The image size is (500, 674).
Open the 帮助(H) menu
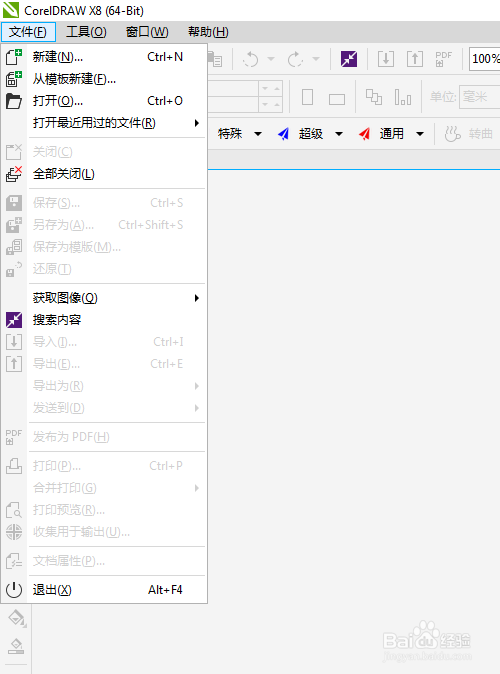[208, 32]
